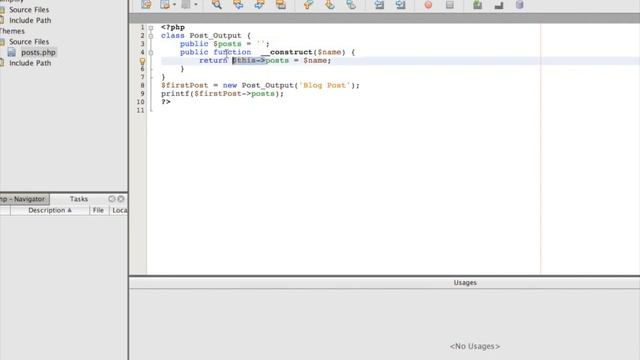Open Source Files under Themes project
The height and width of the screenshot is (360, 640).
29,42
